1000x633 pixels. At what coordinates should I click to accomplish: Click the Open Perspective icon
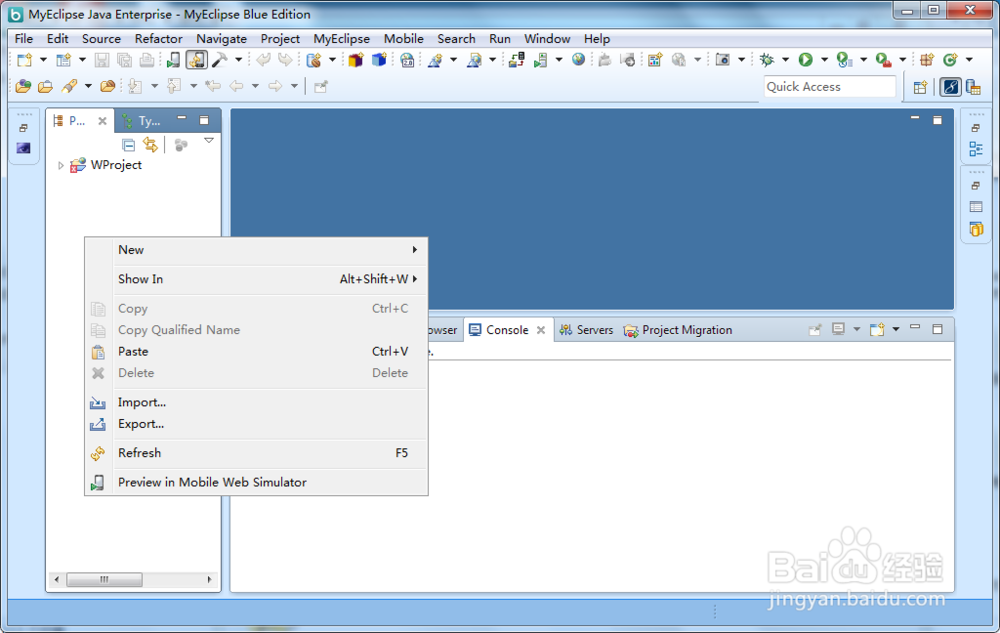(x=920, y=87)
